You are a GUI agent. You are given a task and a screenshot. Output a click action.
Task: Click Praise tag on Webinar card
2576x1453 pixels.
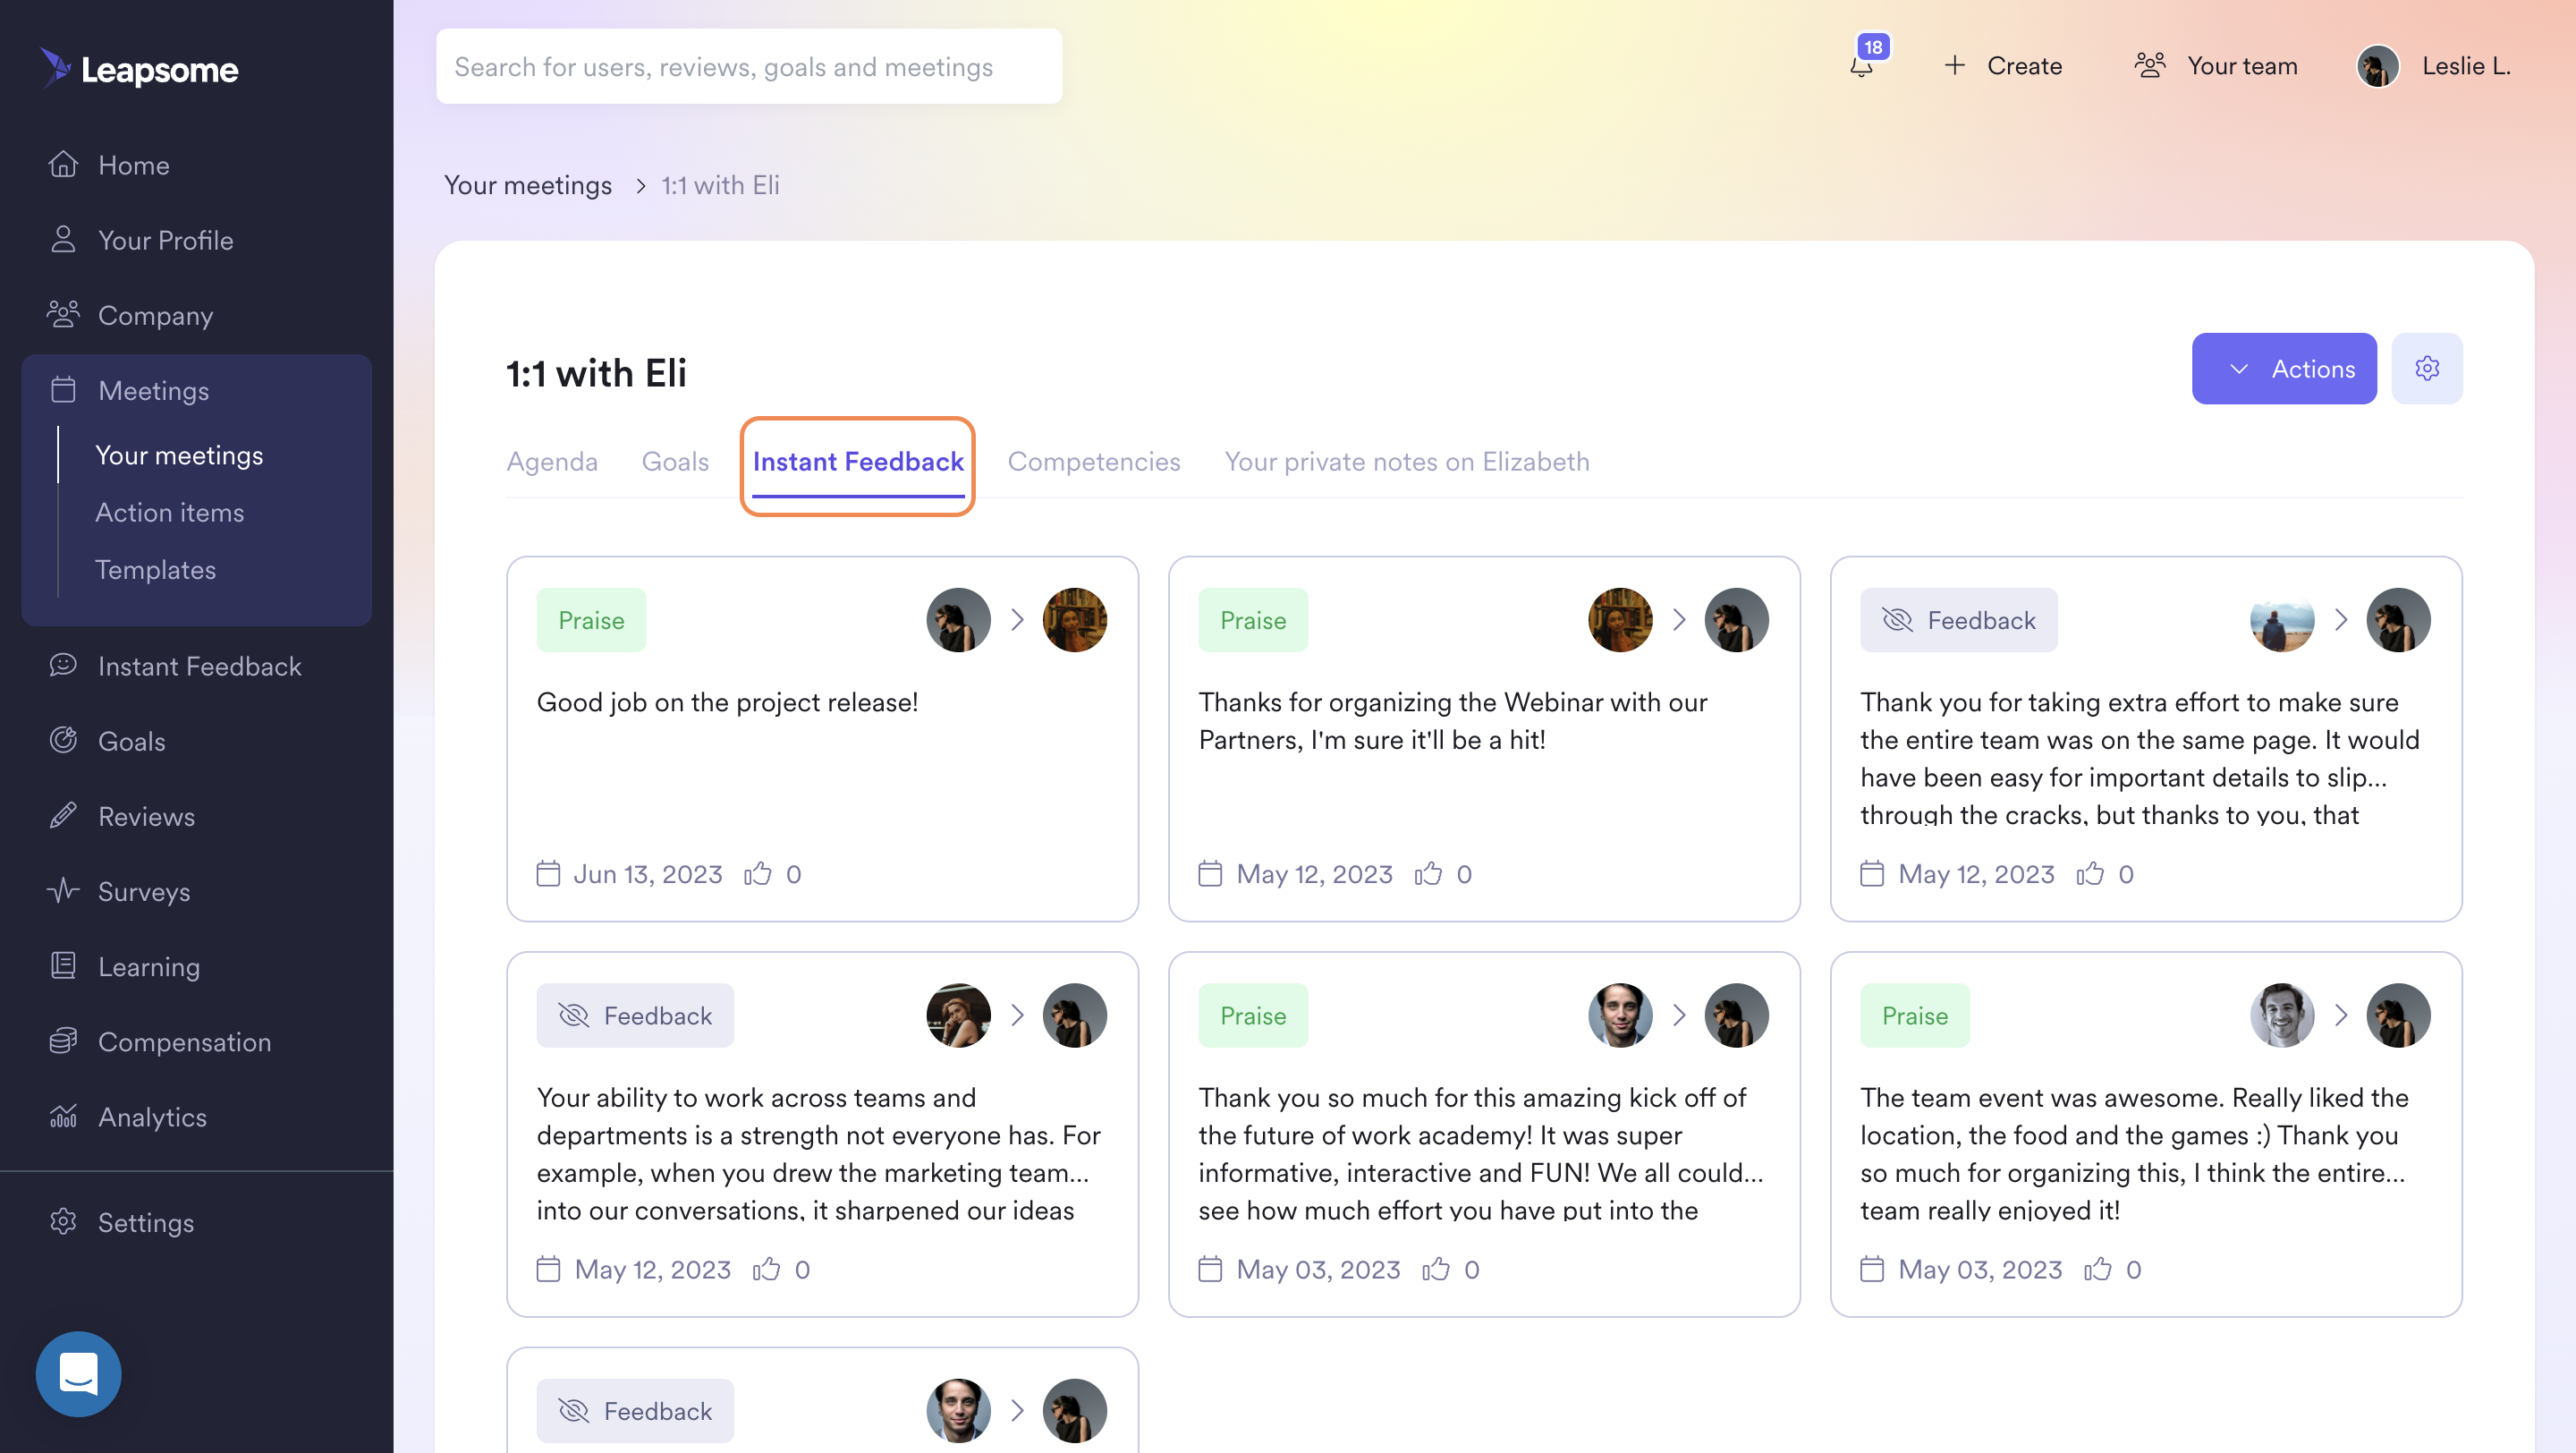1253,620
